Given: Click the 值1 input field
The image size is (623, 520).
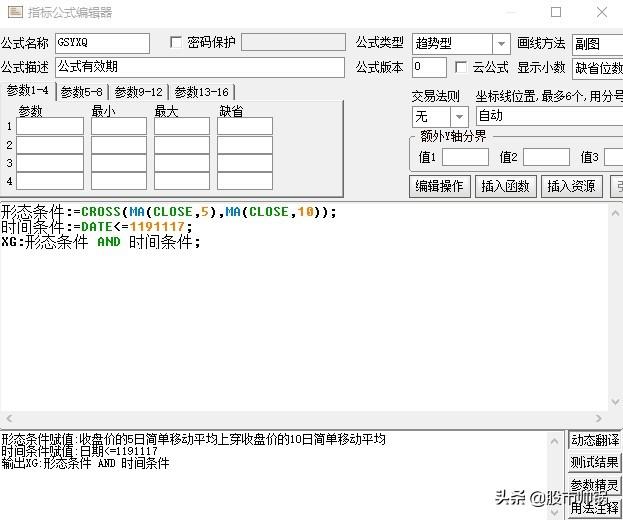Looking at the screenshot, I should coord(465,157).
